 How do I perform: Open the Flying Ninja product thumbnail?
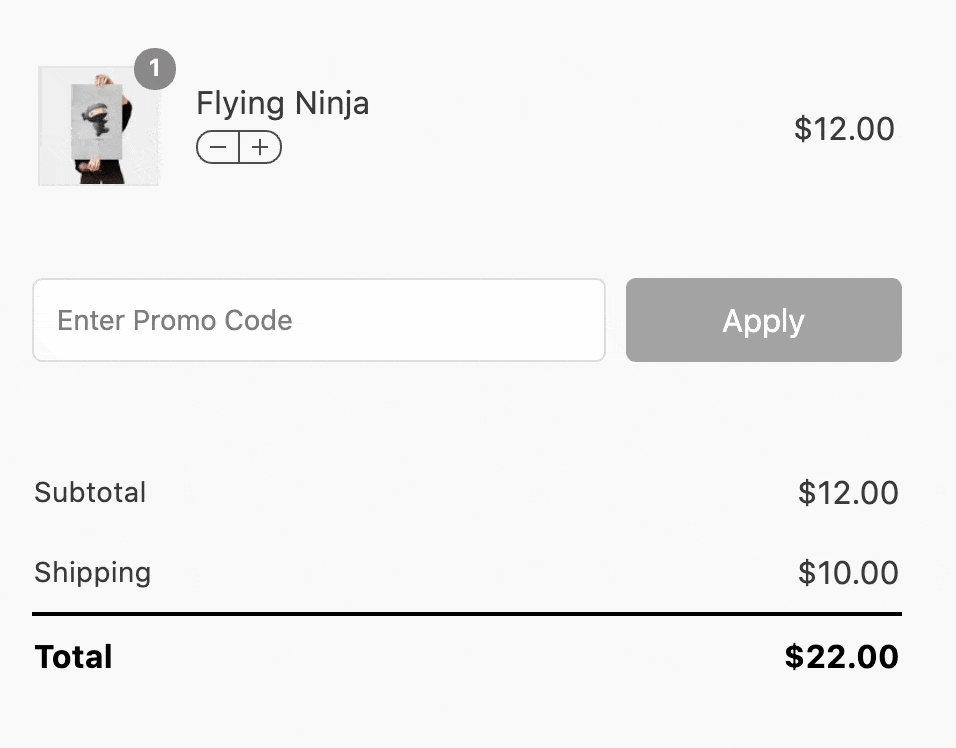point(99,126)
